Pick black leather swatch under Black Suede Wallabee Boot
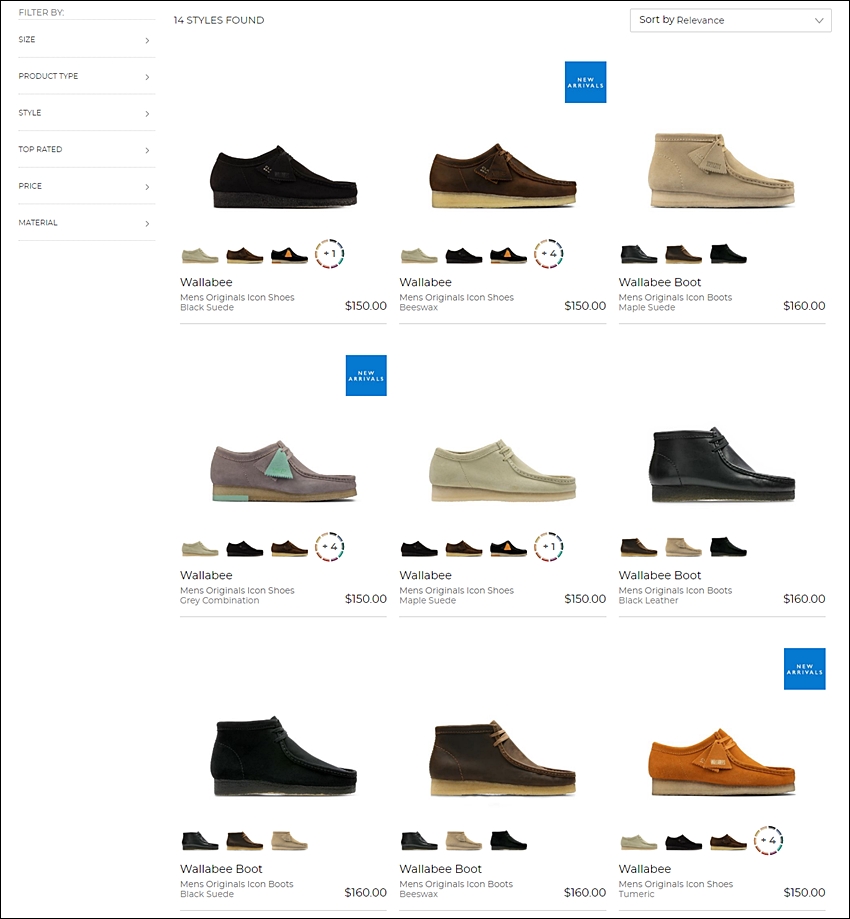850x919 pixels. (x=200, y=841)
